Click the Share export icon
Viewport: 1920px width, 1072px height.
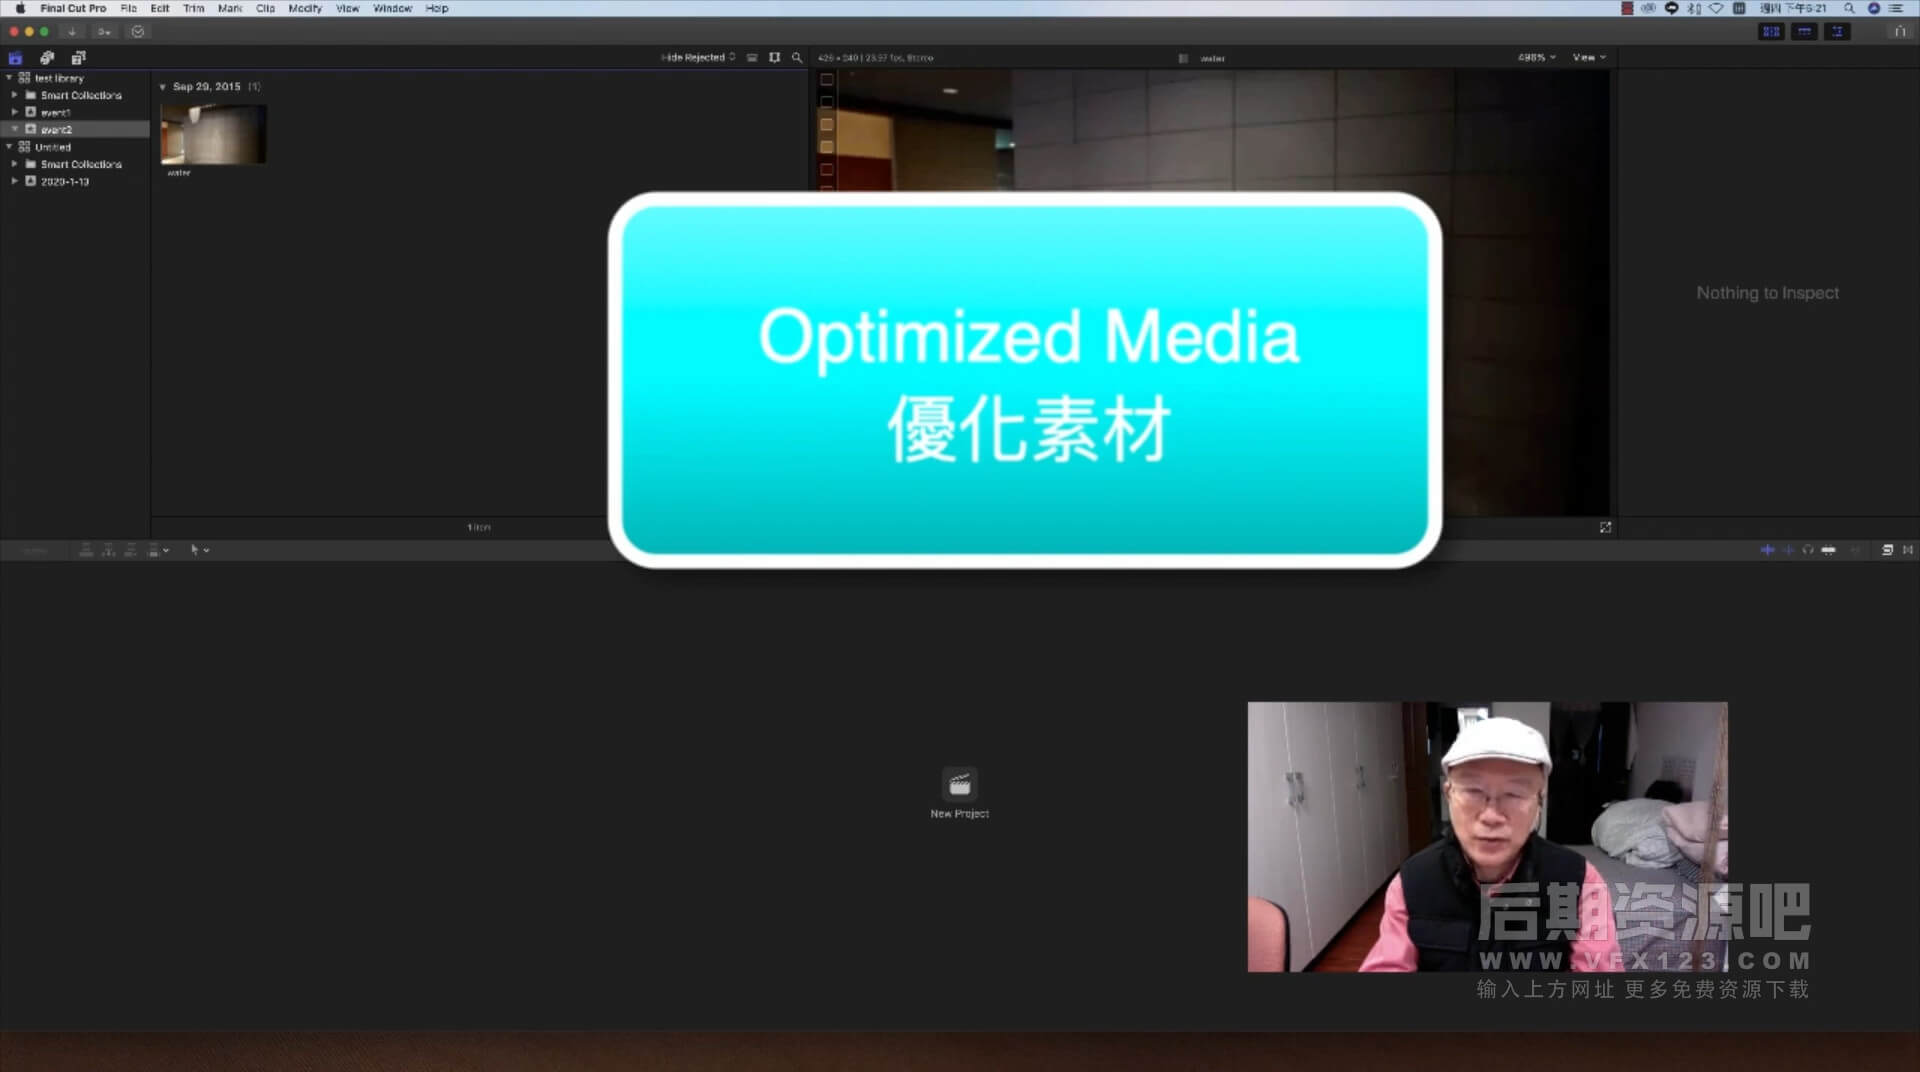click(x=1899, y=32)
